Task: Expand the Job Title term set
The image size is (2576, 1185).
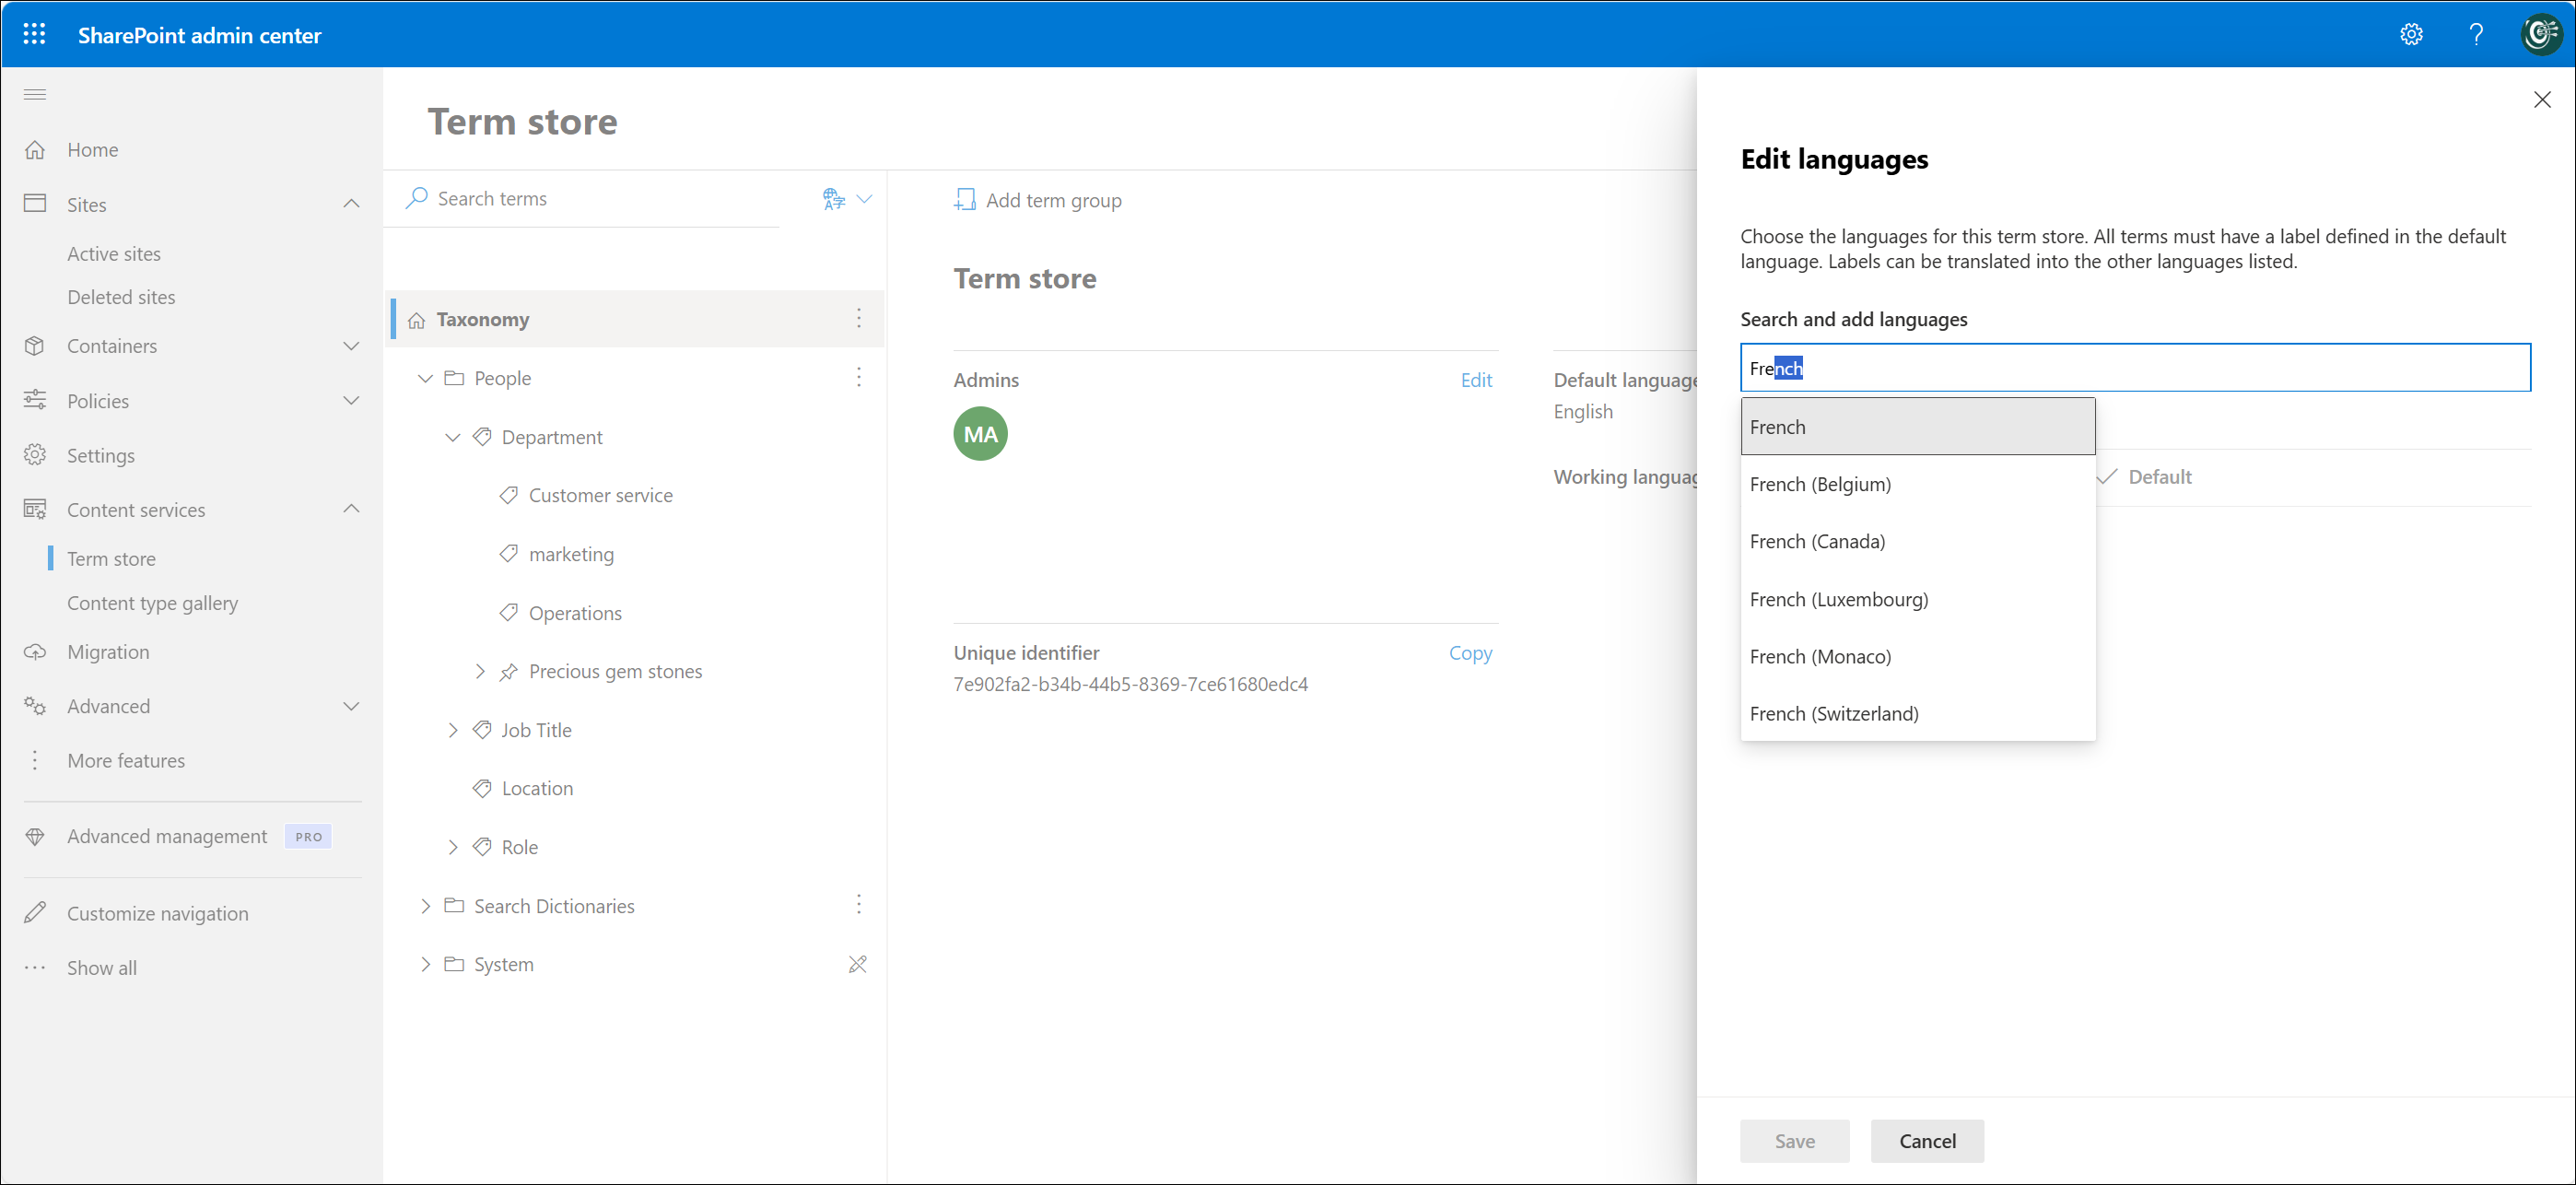Action: pyautogui.click(x=451, y=730)
